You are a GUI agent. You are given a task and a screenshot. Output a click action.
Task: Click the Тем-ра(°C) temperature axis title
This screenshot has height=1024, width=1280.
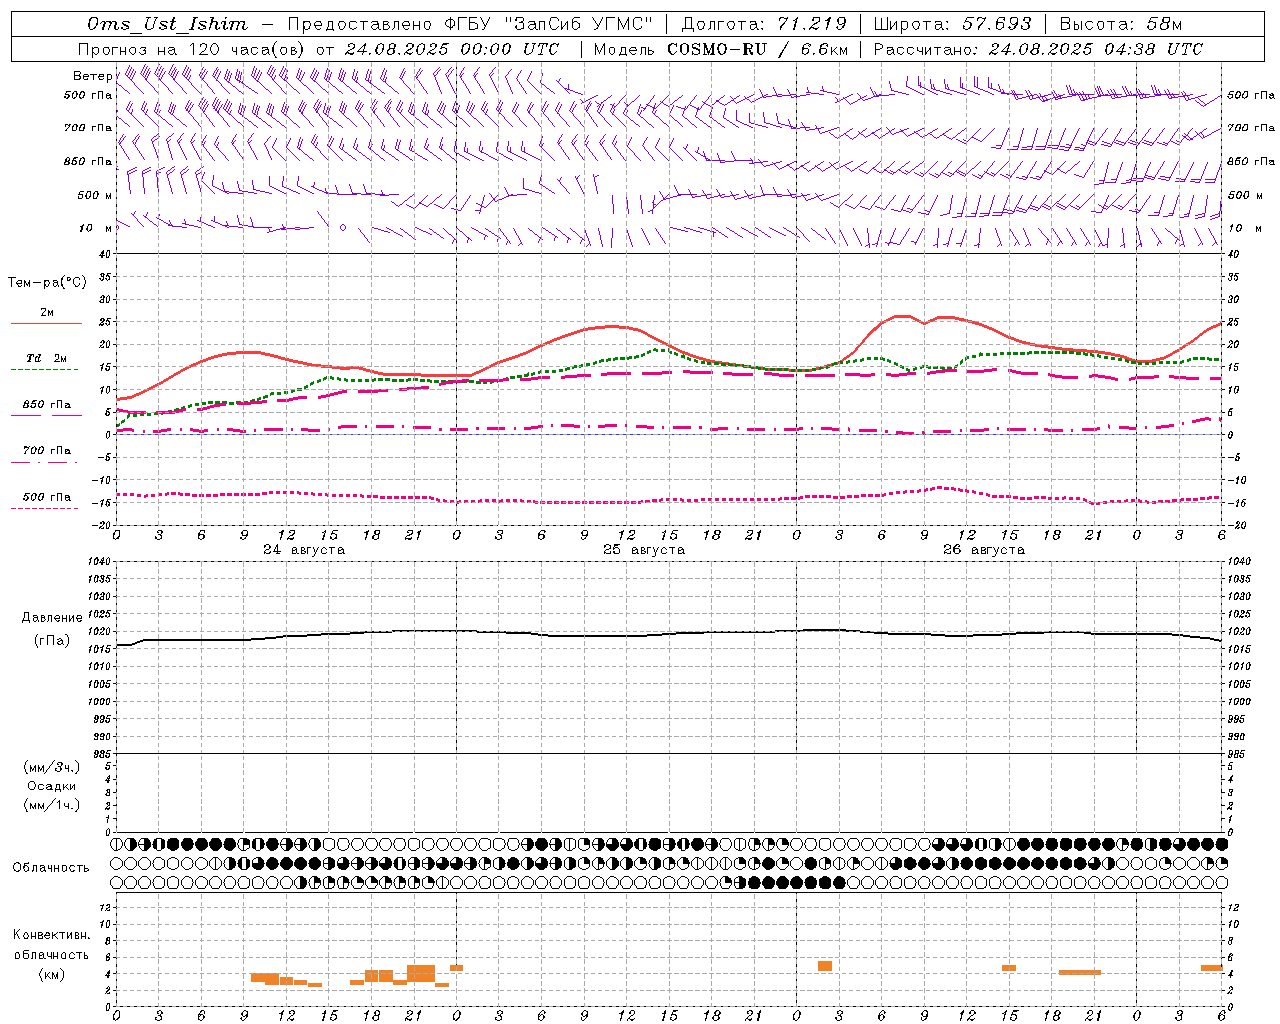47,282
